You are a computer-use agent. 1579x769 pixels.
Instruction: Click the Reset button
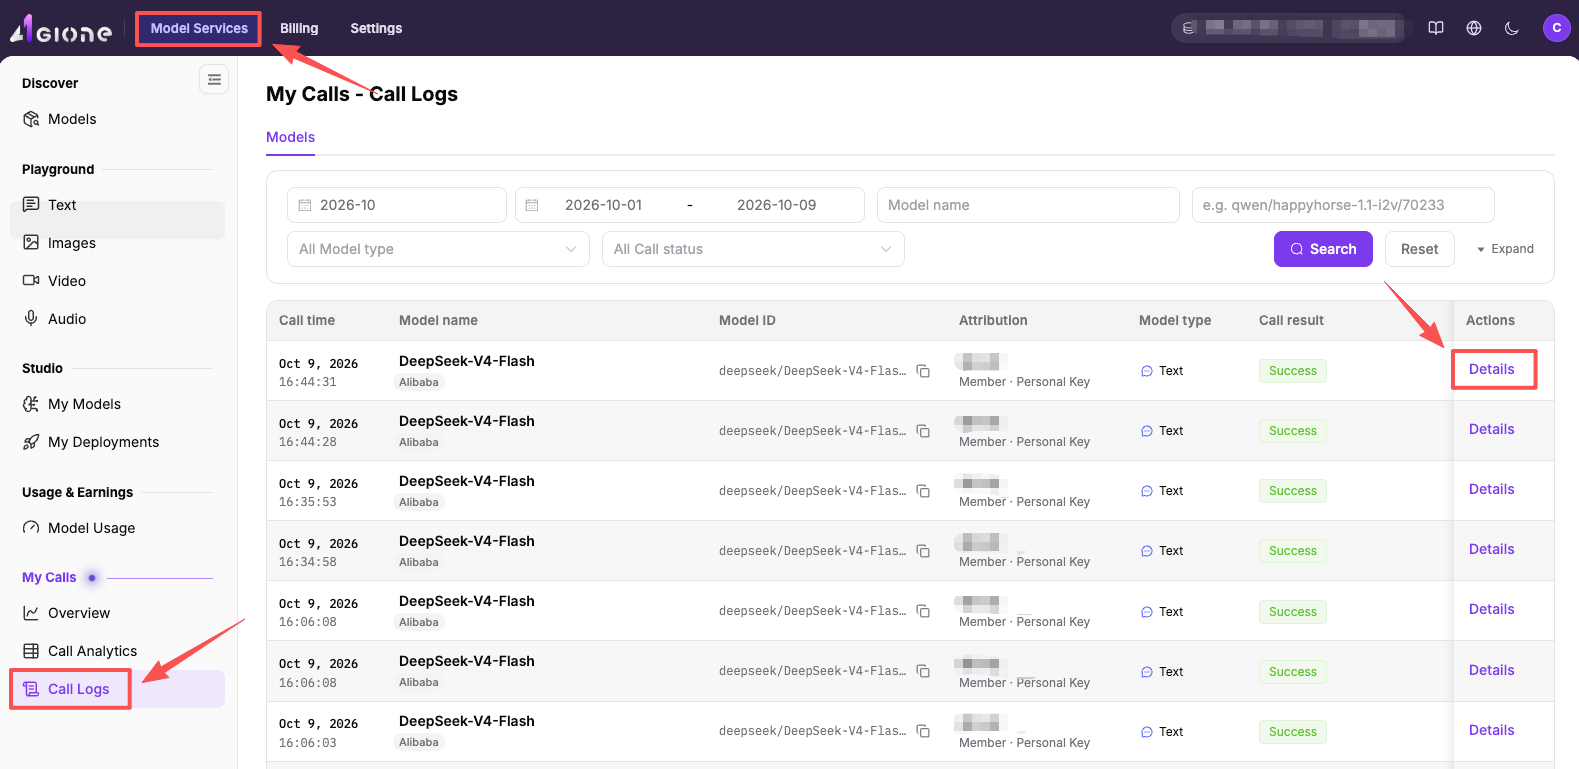tap(1419, 249)
